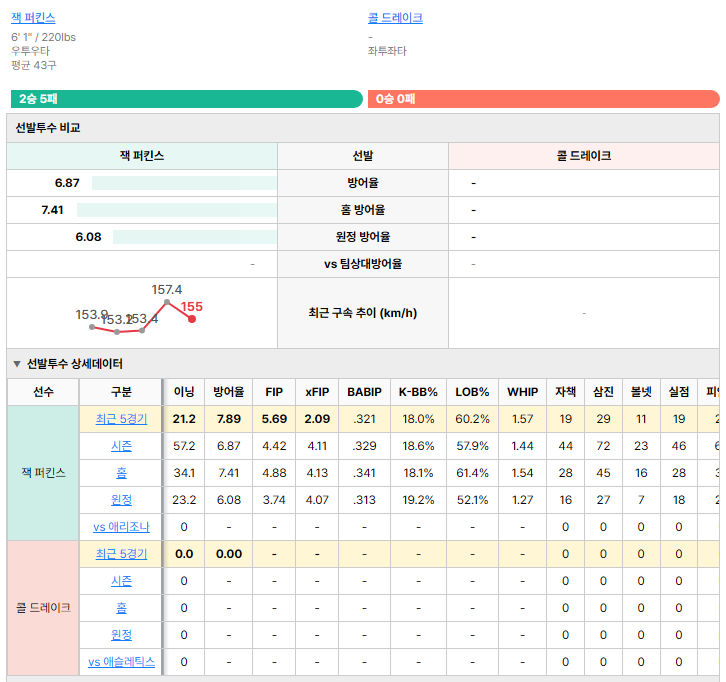Click the 좌투좌타 handedness text
726x682 pixels.
click(x=387, y=51)
